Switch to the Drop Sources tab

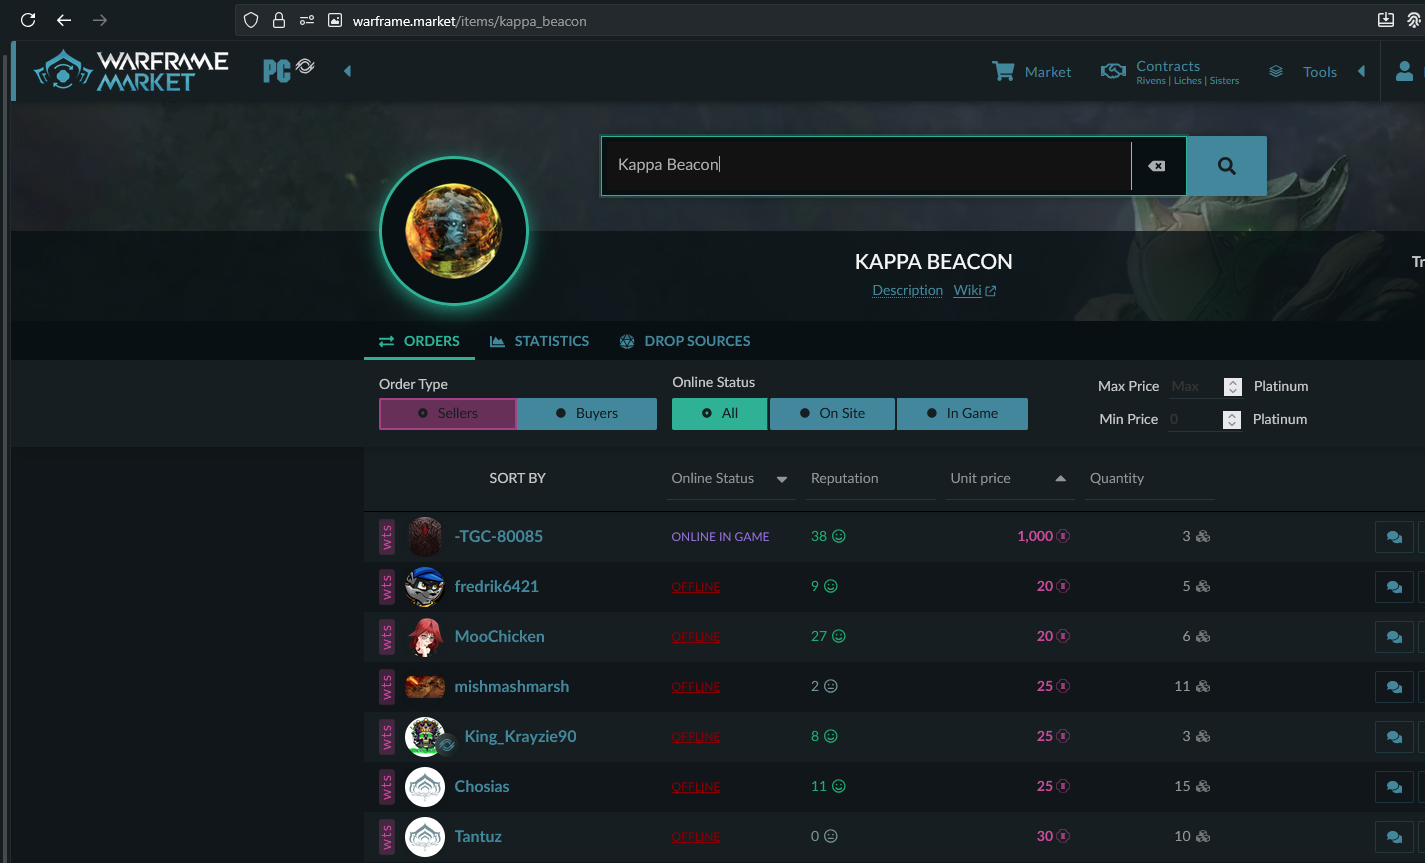tap(685, 341)
